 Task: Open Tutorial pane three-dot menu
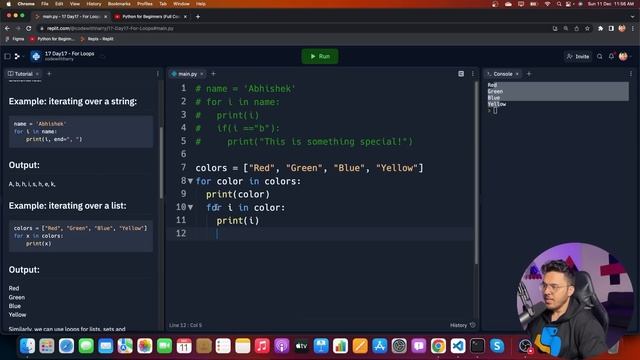[x=158, y=74]
